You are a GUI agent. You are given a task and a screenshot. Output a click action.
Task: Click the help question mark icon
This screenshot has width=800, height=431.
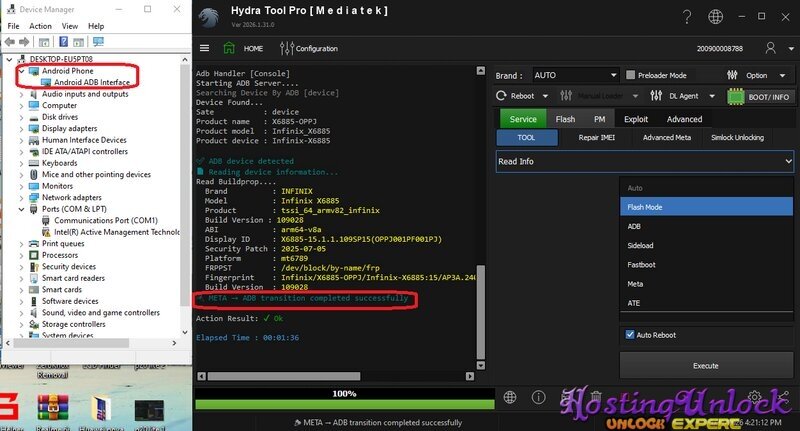[687, 17]
